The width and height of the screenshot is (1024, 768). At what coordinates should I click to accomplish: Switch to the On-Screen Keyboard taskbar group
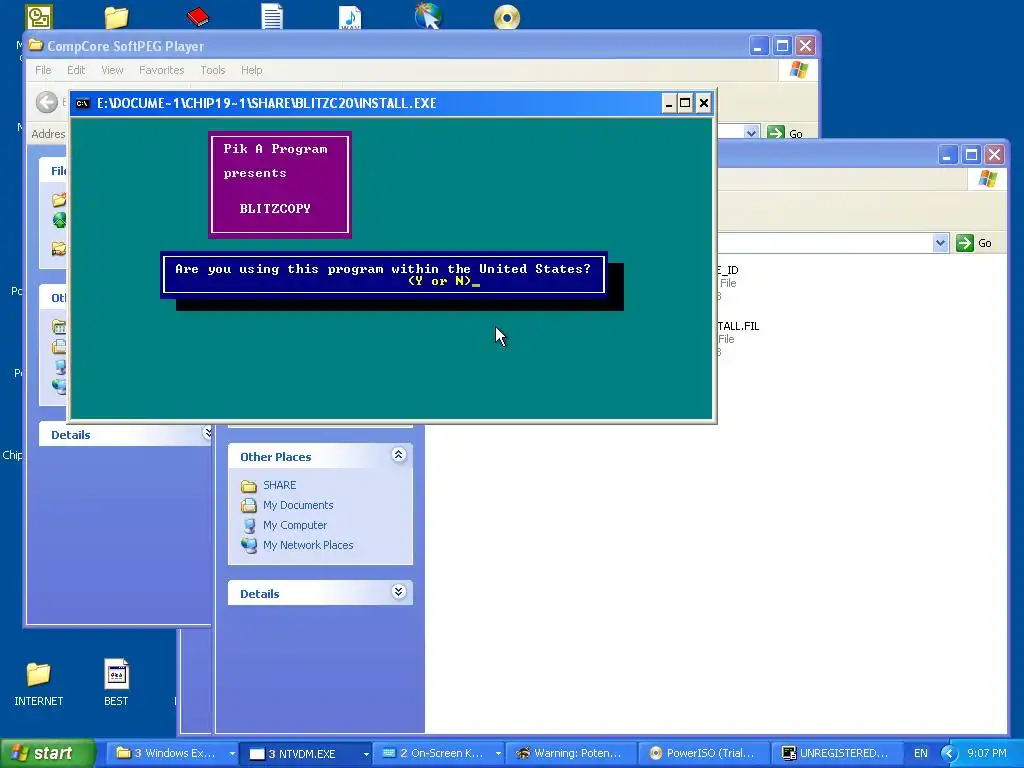(436, 754)
